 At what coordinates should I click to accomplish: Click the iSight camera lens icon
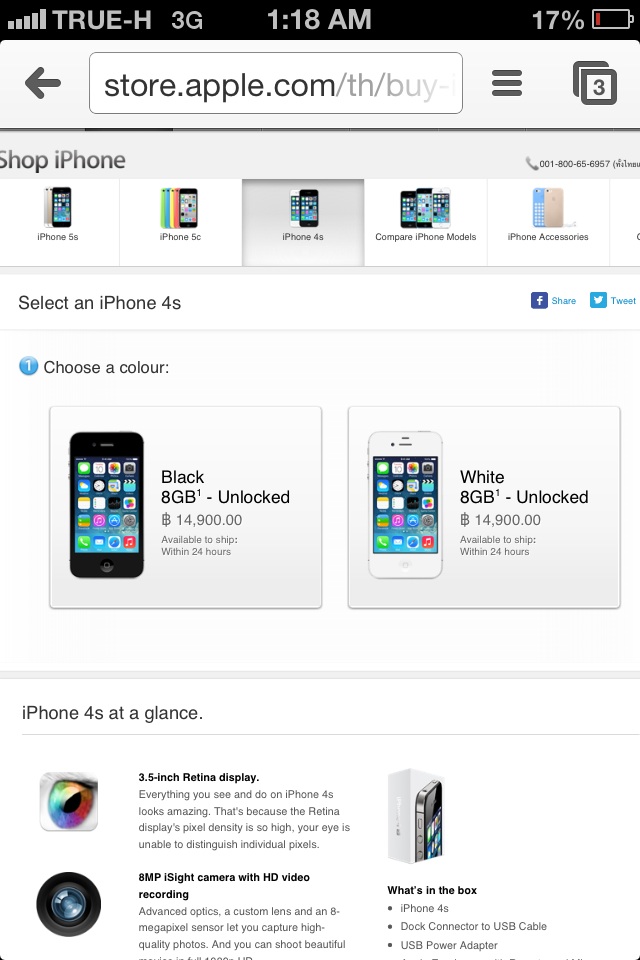(69, 904)
